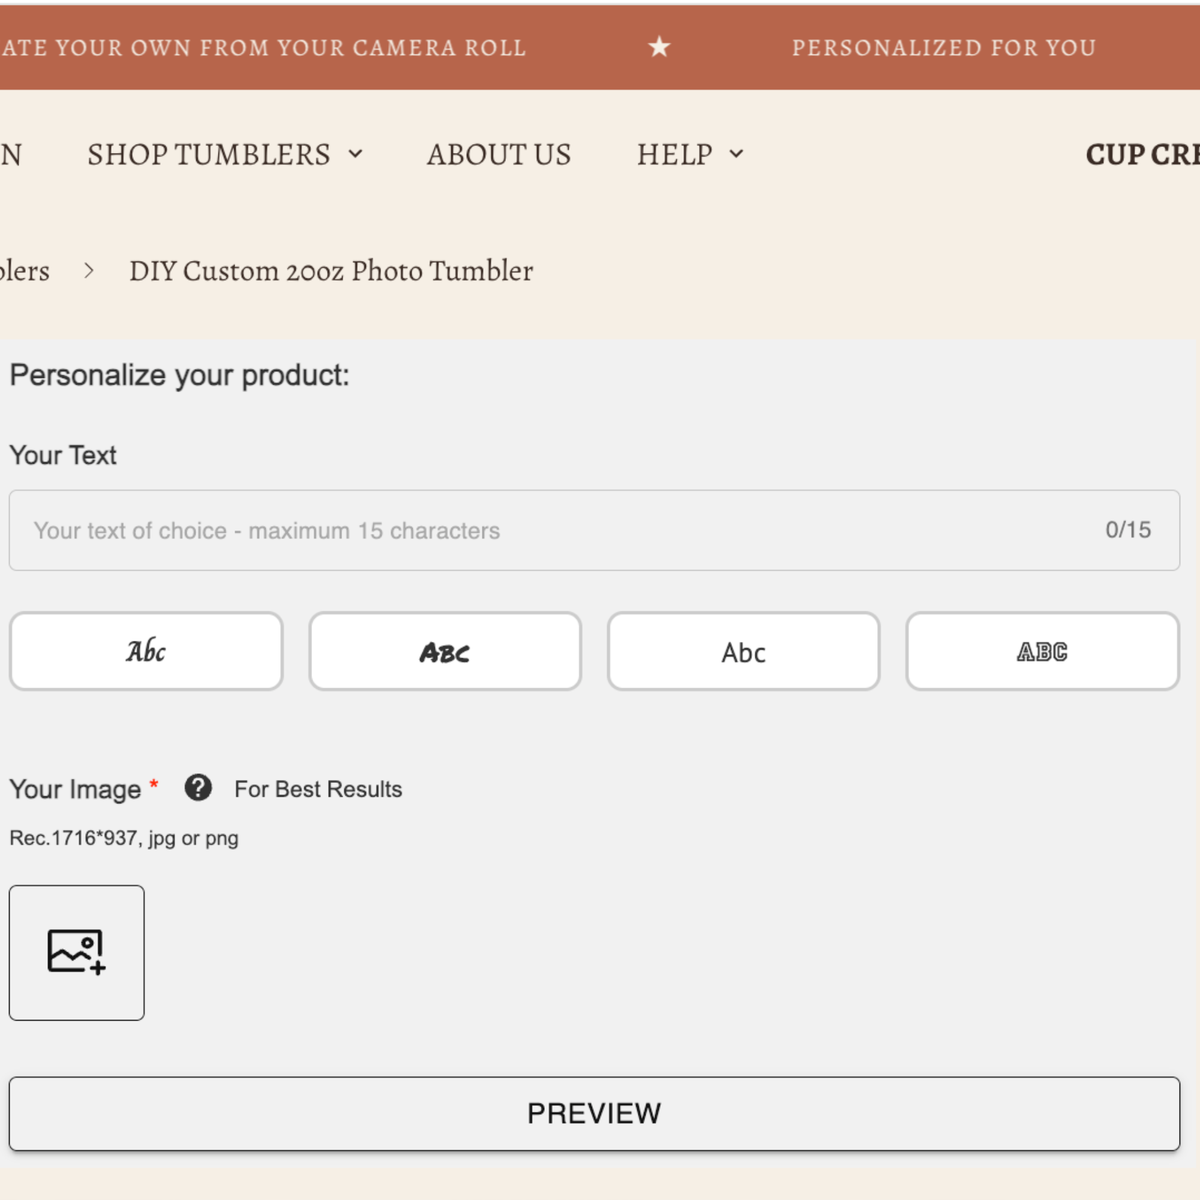1200x1200 pixels.
Task: Click the Cup Cre site logo
Action: [1143, 154]
